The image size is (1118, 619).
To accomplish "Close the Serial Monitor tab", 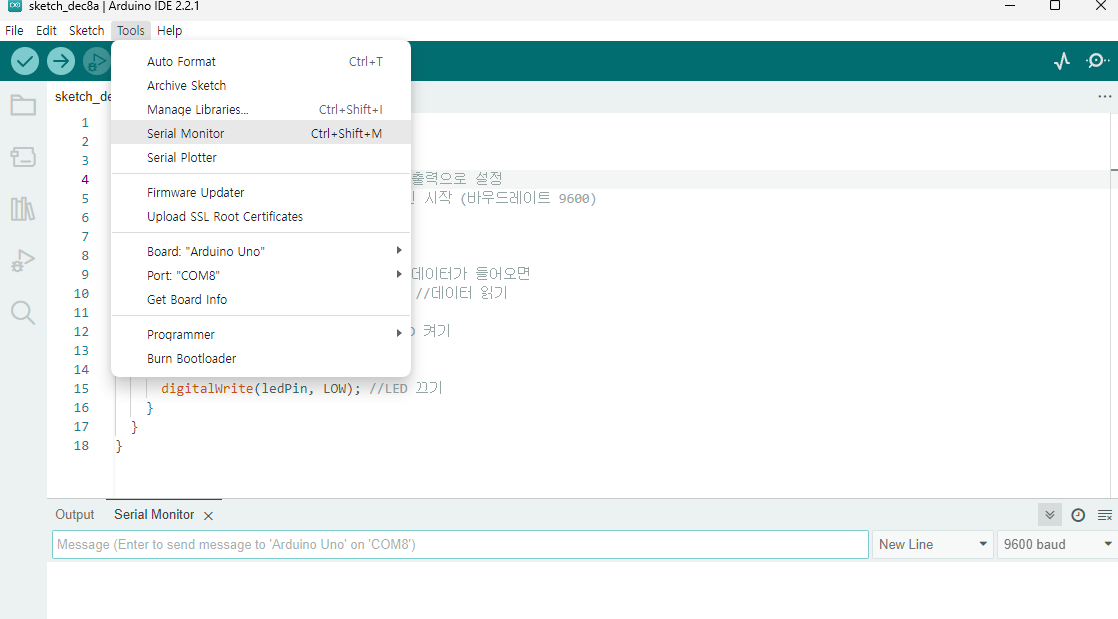I will coord(208,516).
